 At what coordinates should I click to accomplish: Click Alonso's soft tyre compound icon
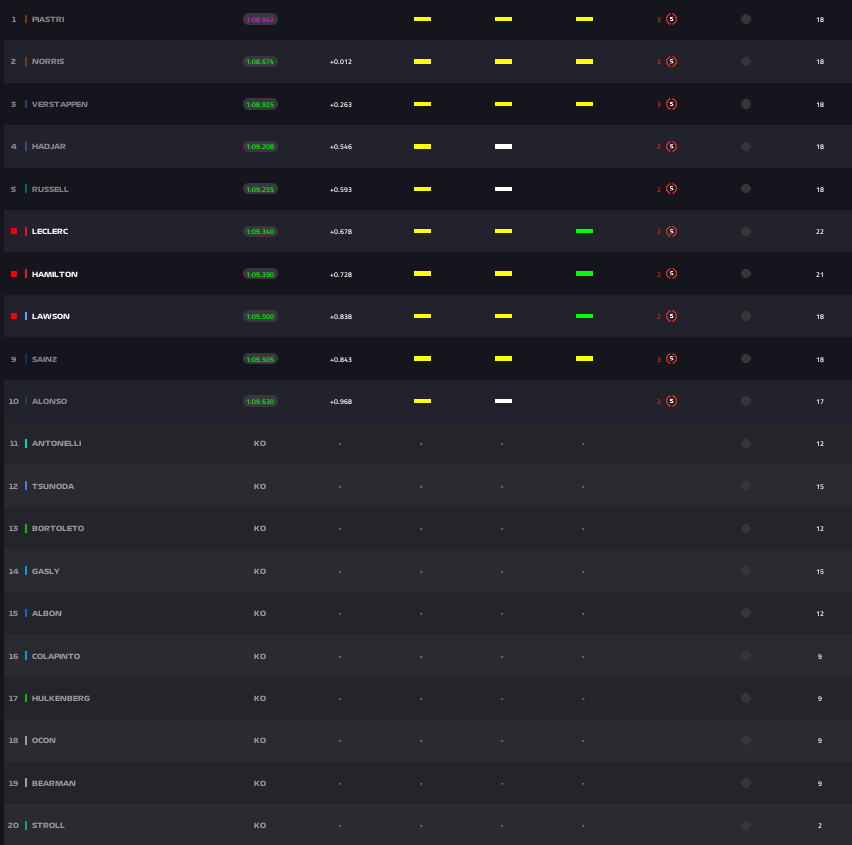(672, 401)
